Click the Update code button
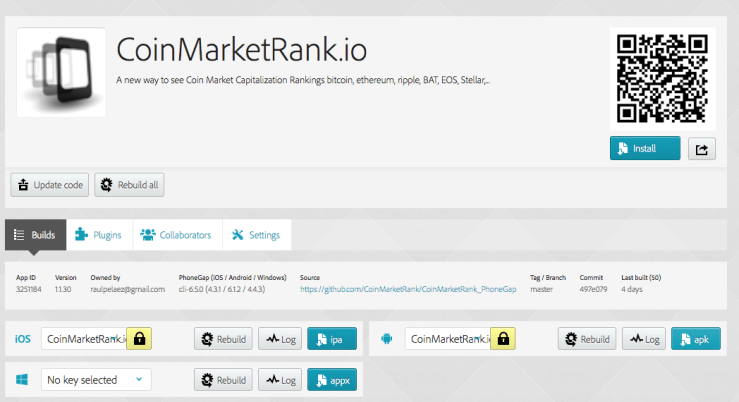739x402 pixels. click(50, 185)
